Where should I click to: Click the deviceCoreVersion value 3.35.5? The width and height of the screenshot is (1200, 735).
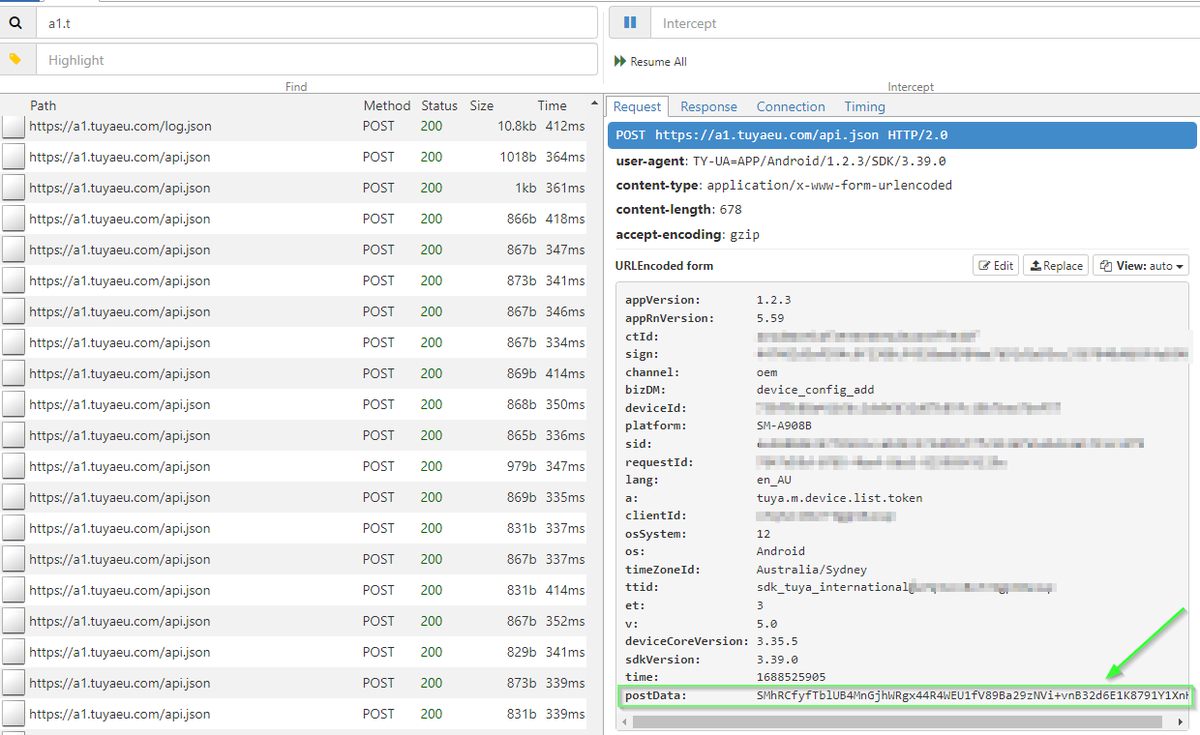pyautogui.click(x=777, y=641)
